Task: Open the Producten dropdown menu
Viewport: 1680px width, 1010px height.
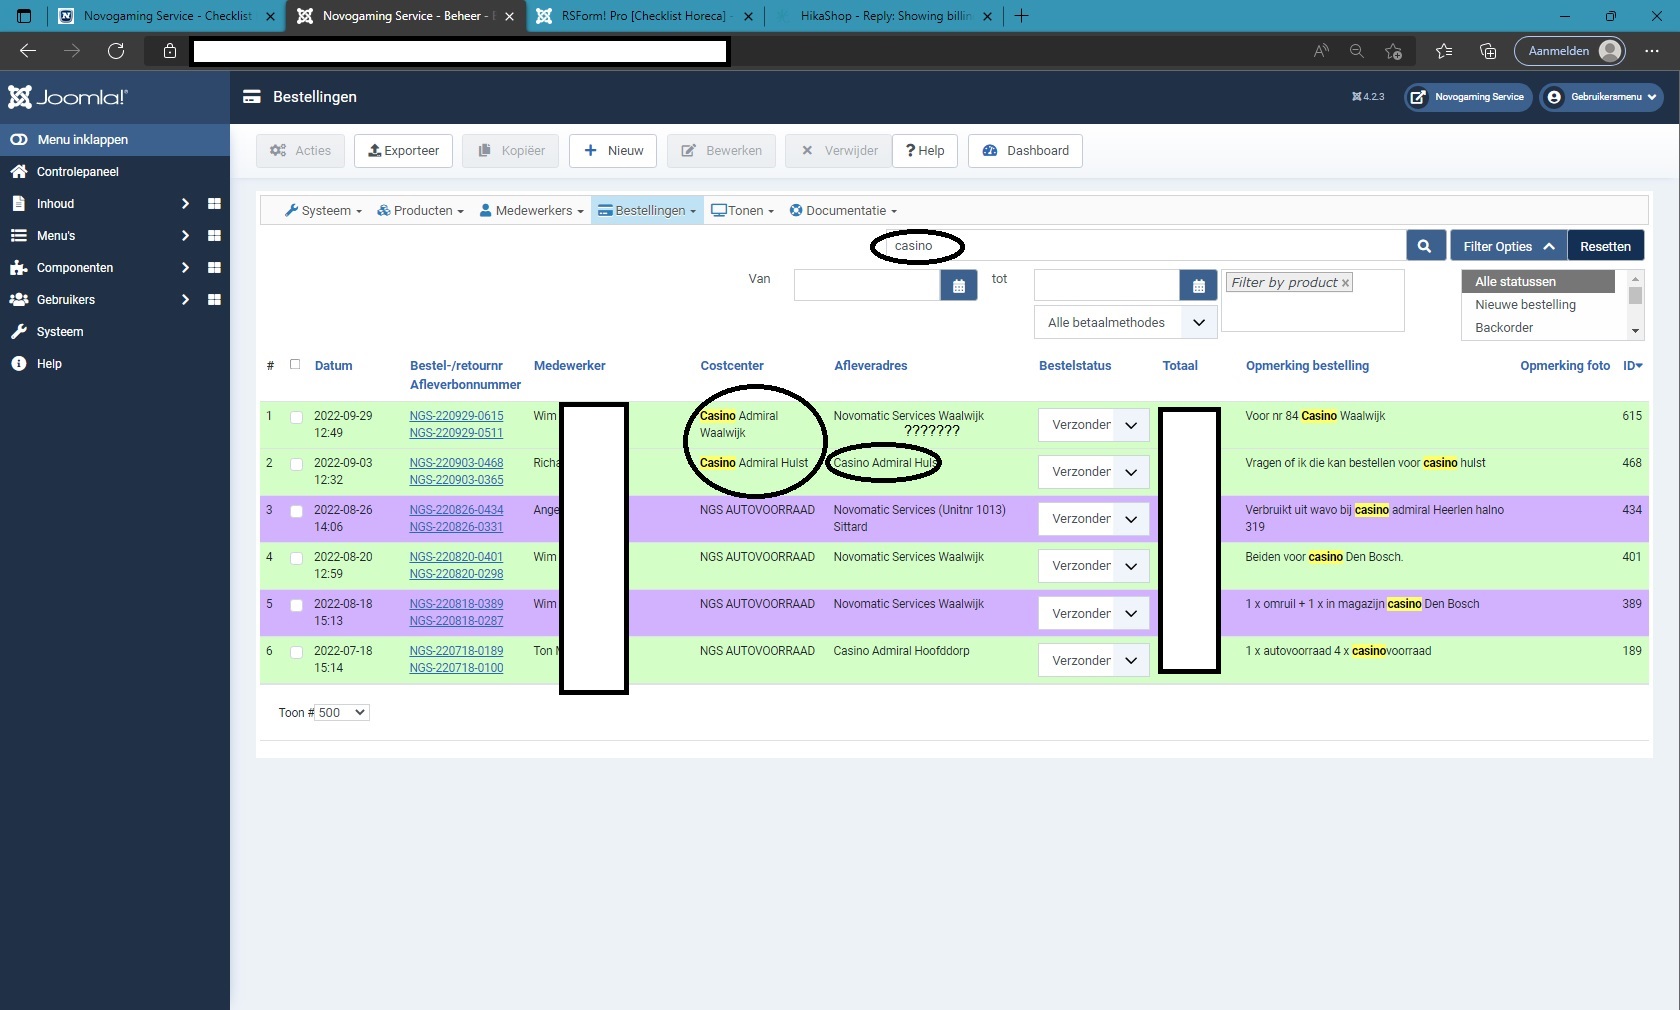Action: (420, 211)
